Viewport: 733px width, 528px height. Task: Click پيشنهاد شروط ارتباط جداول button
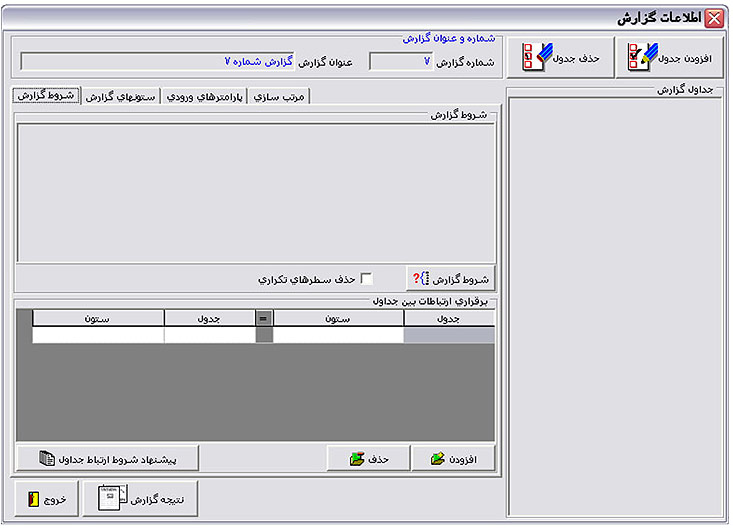[x=108, y=458]
